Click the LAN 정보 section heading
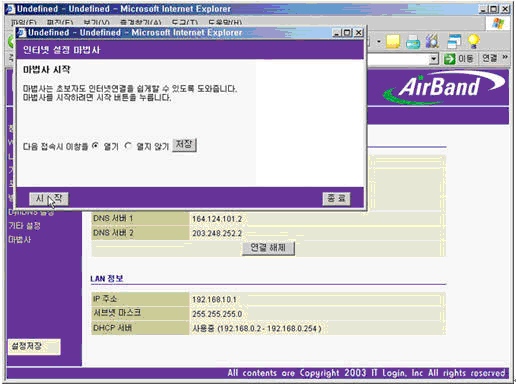Screen dimensions: 516x386 [107, 278]
